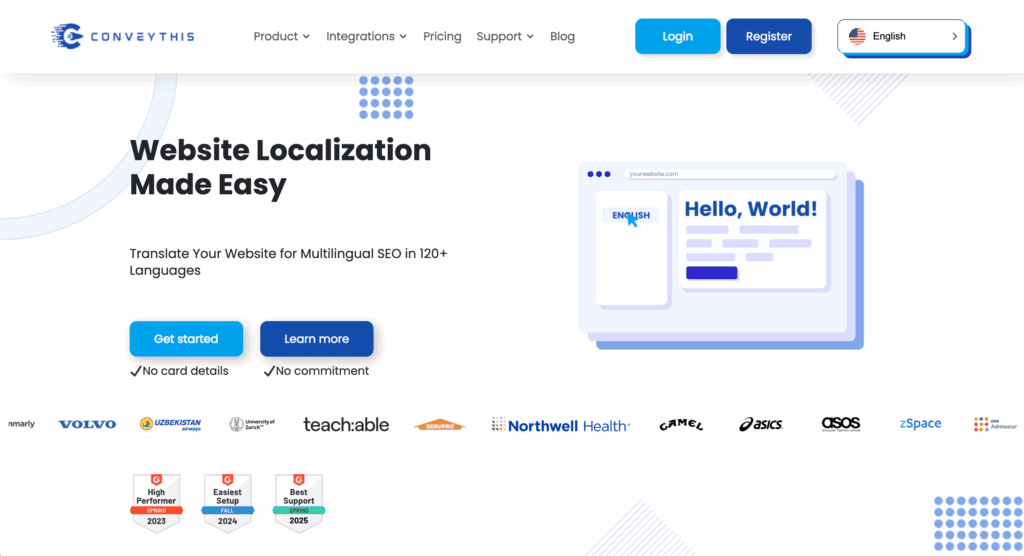Click the University of Zurich logo
Screen dimensions: 1024x556
coord(252,424)
